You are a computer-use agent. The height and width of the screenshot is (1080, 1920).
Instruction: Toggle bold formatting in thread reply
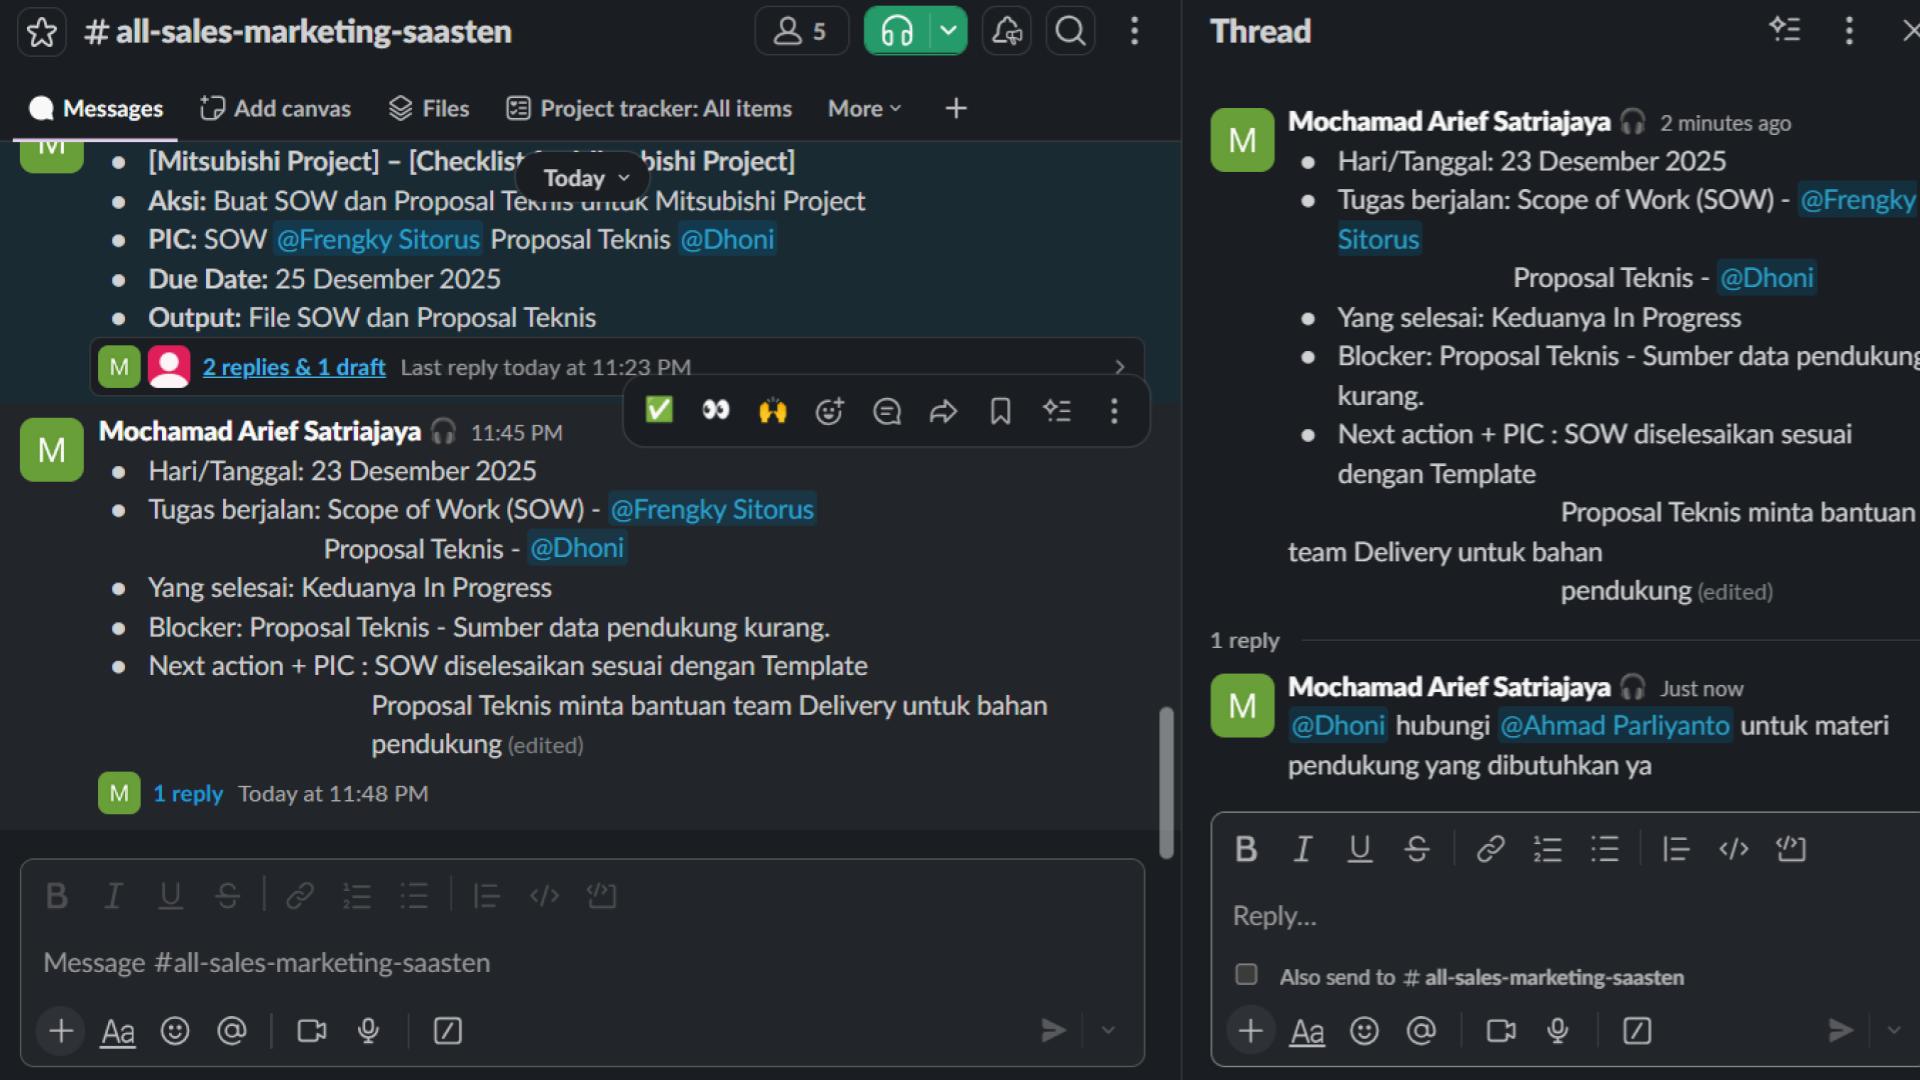1246,849
